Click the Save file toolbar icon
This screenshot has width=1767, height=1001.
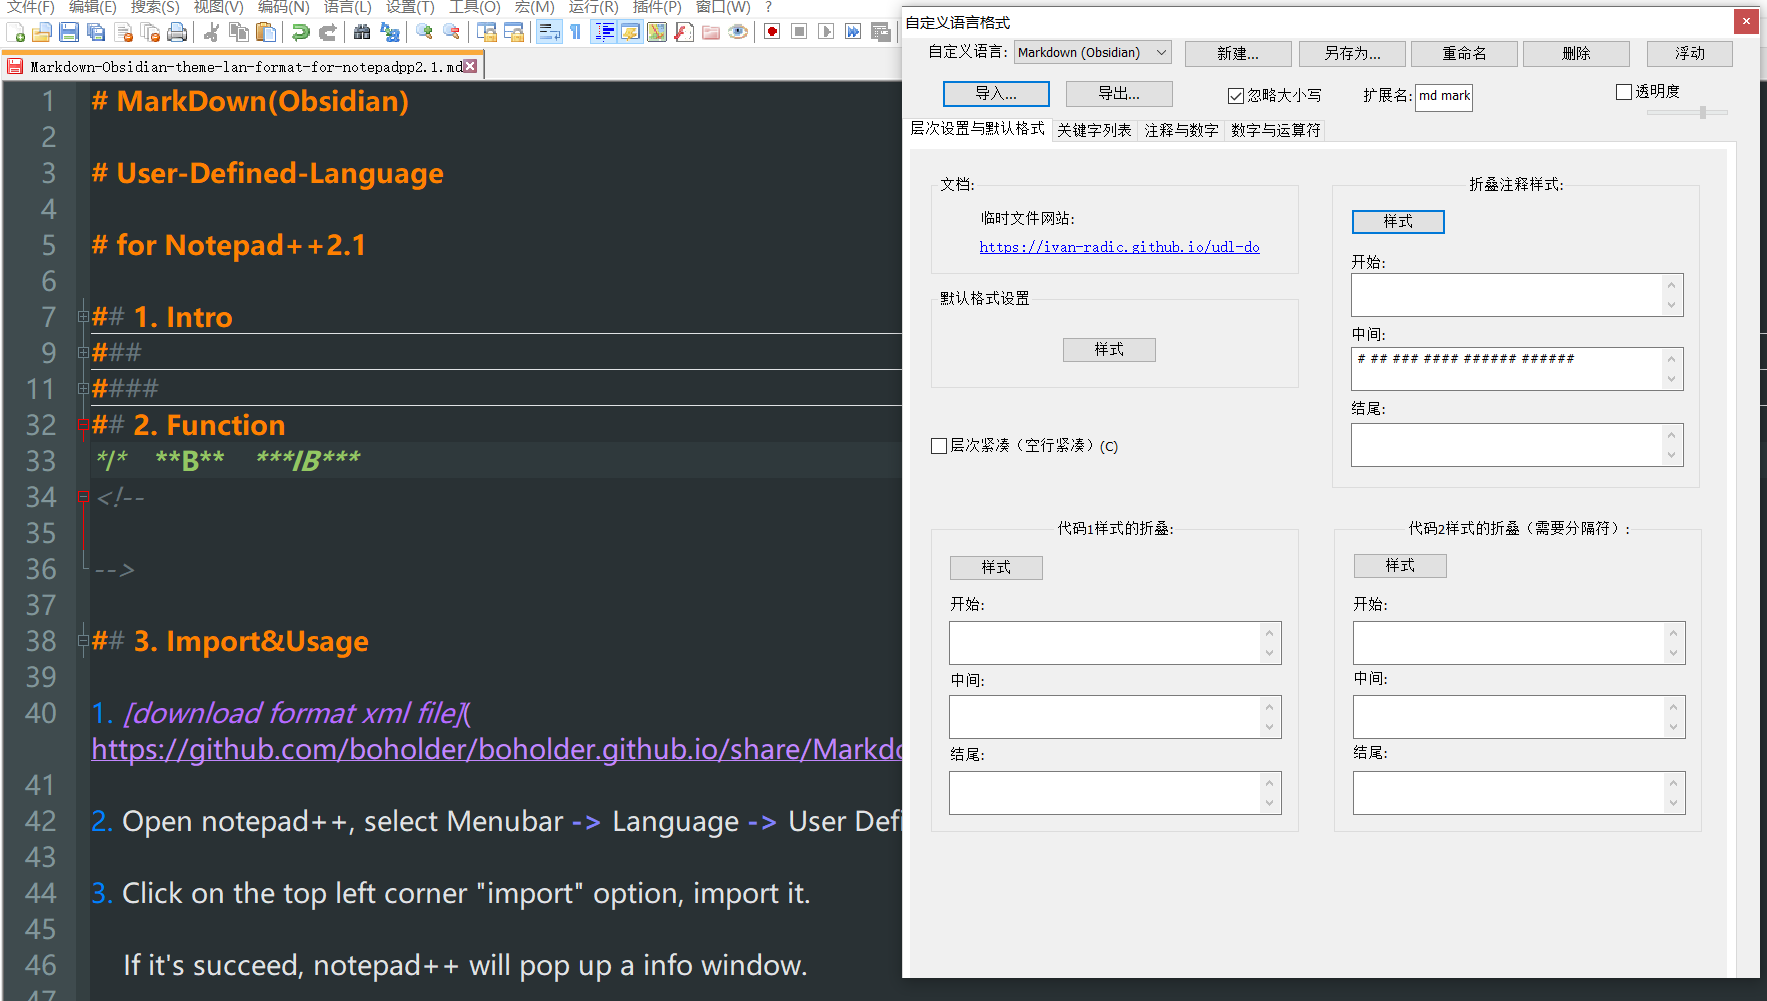click(69, 32)
